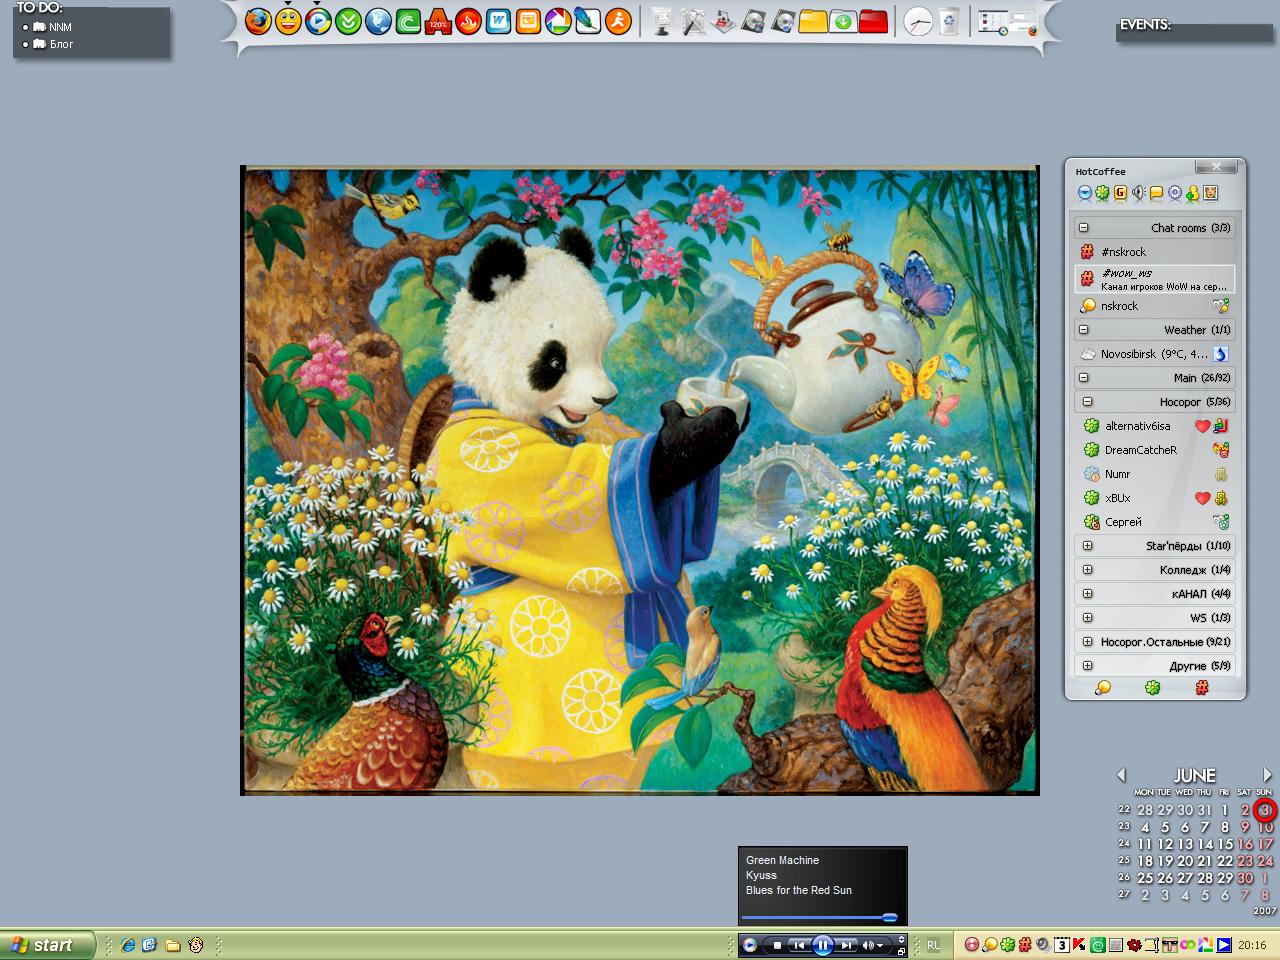Open the Recycle Bin in the dock

click(948, 21)
